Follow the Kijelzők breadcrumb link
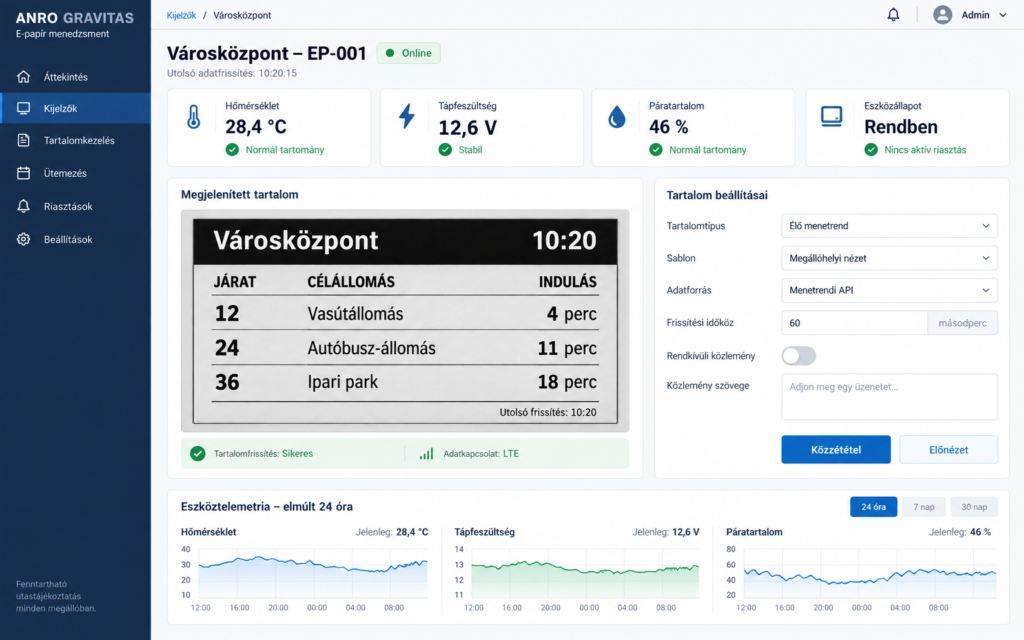Image resolution: width=1024 pixels, height=640 pixels. 181,15
